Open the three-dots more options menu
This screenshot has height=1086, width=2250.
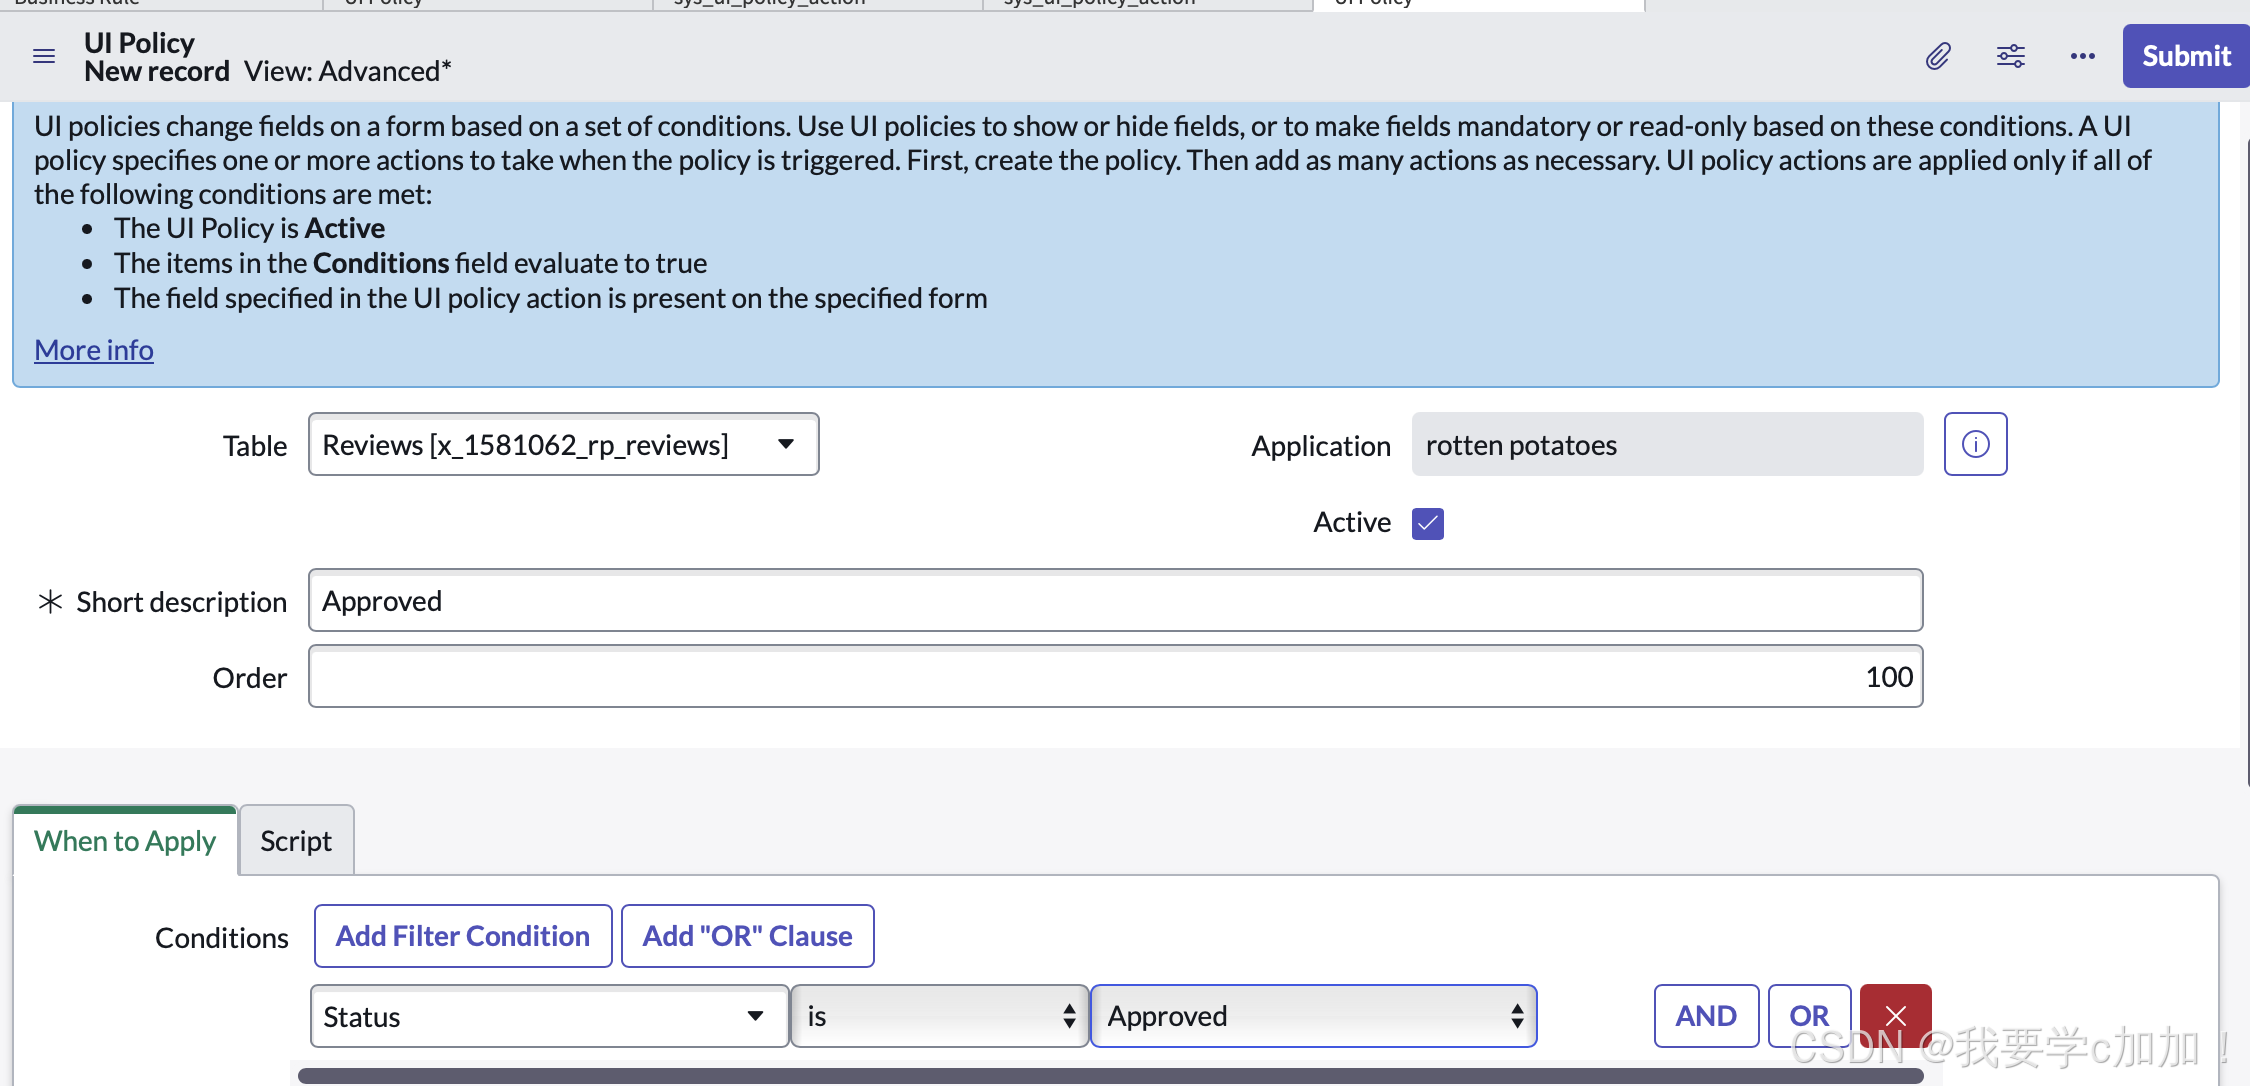[2082, 56]
